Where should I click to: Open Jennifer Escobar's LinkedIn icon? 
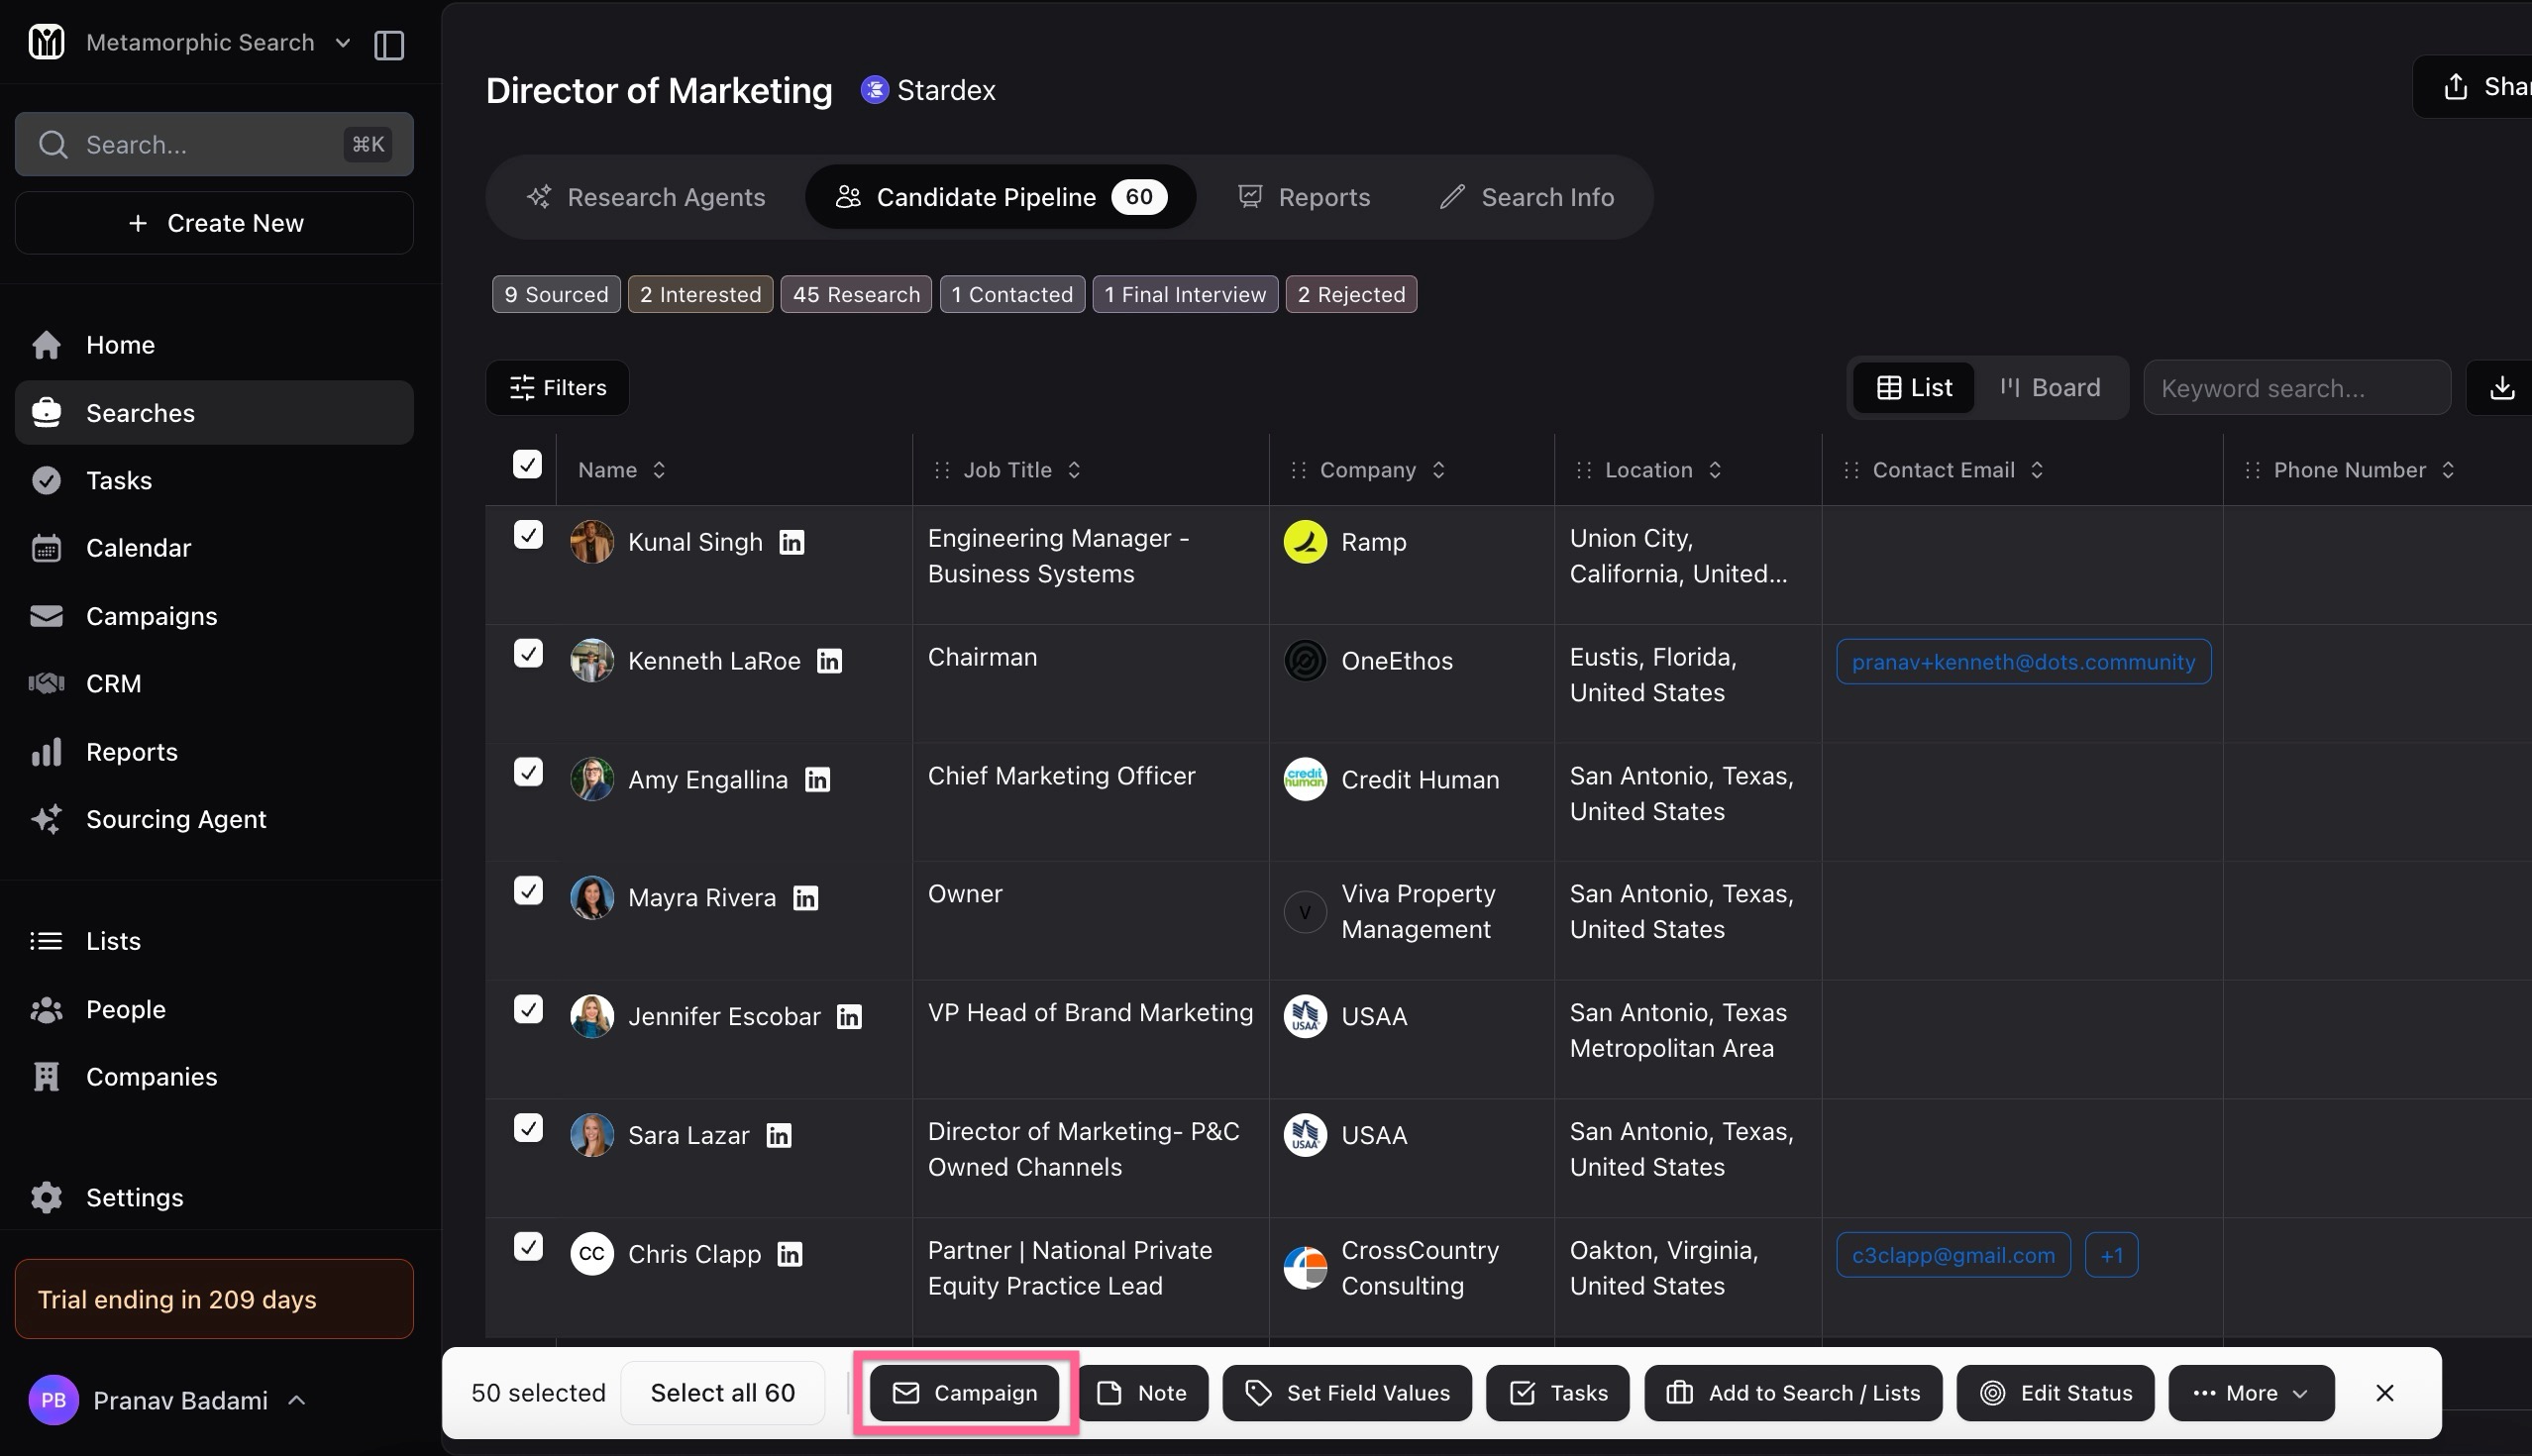point(849,1017)
